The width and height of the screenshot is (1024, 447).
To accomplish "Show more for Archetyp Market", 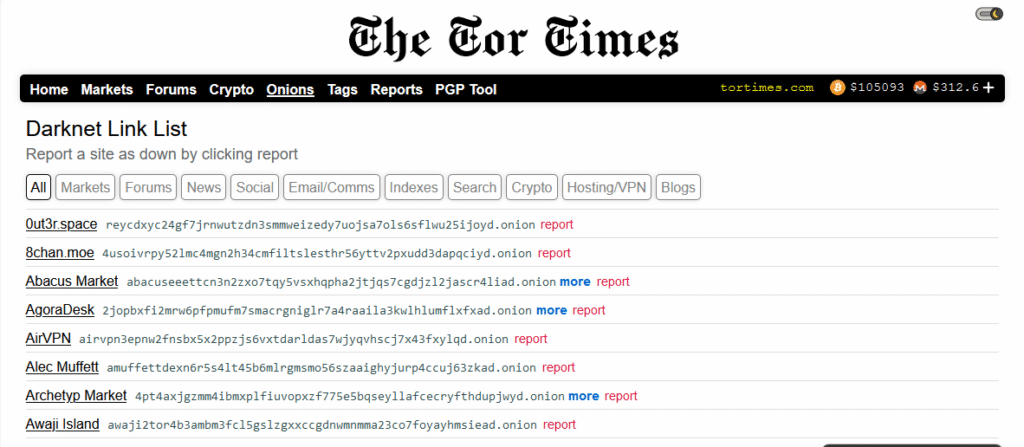I will pos(583,396).
